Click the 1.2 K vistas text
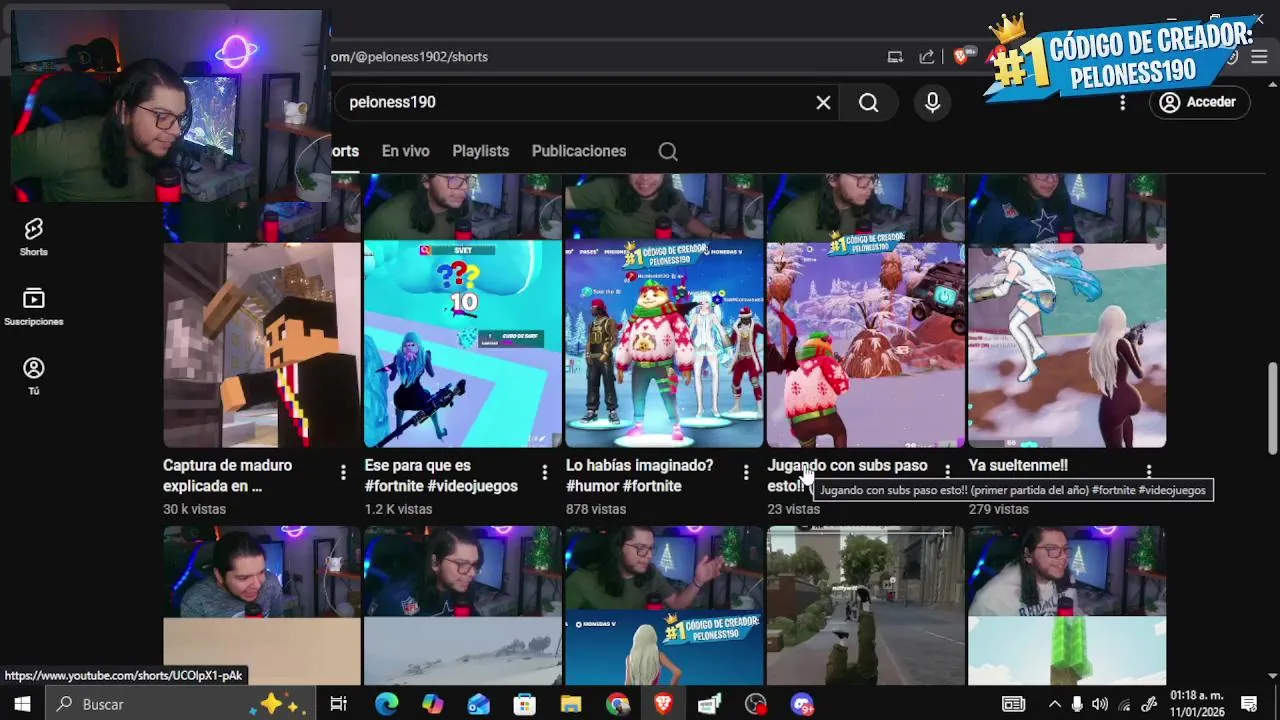The width and height of the screenshot is (1280, 720). tap(398, 509)
